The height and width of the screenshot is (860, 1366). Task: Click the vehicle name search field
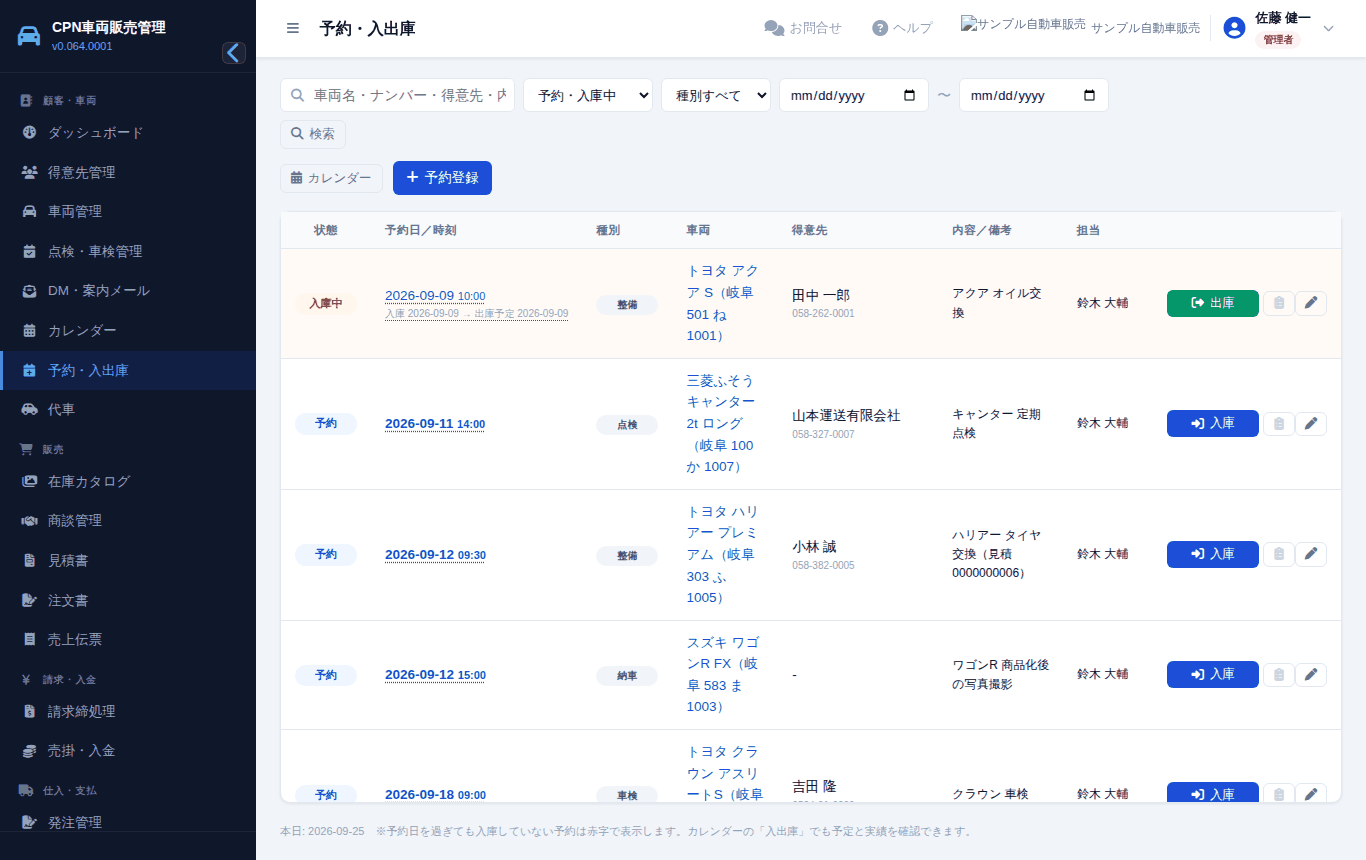click(397, 95)
